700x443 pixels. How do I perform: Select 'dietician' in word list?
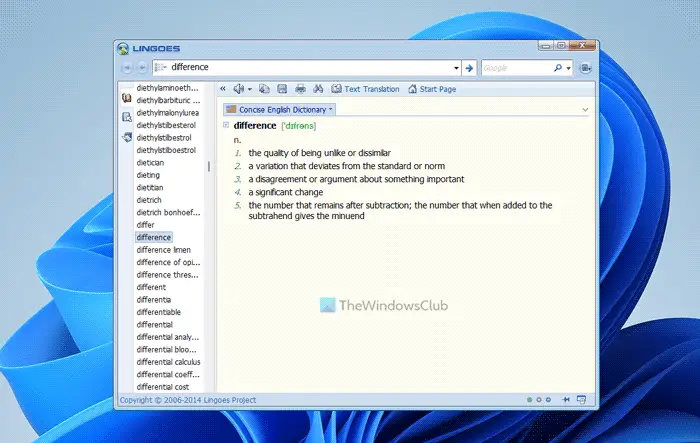pos(150,163)
